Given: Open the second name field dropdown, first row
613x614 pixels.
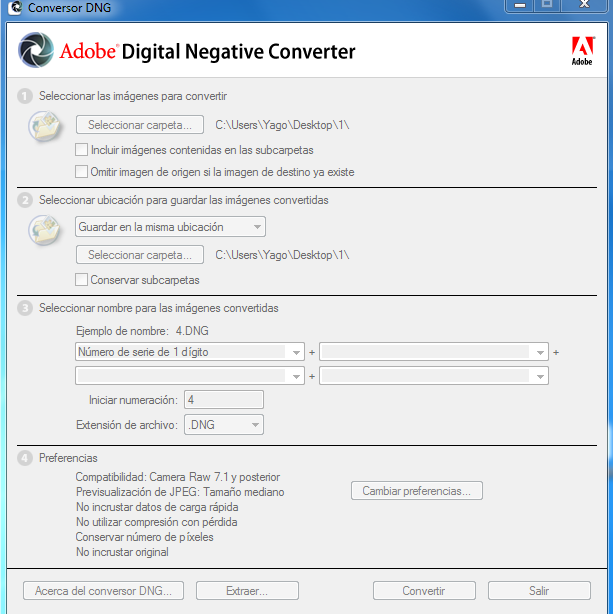Looking at the screenshot, I should [x=434, y=352].
